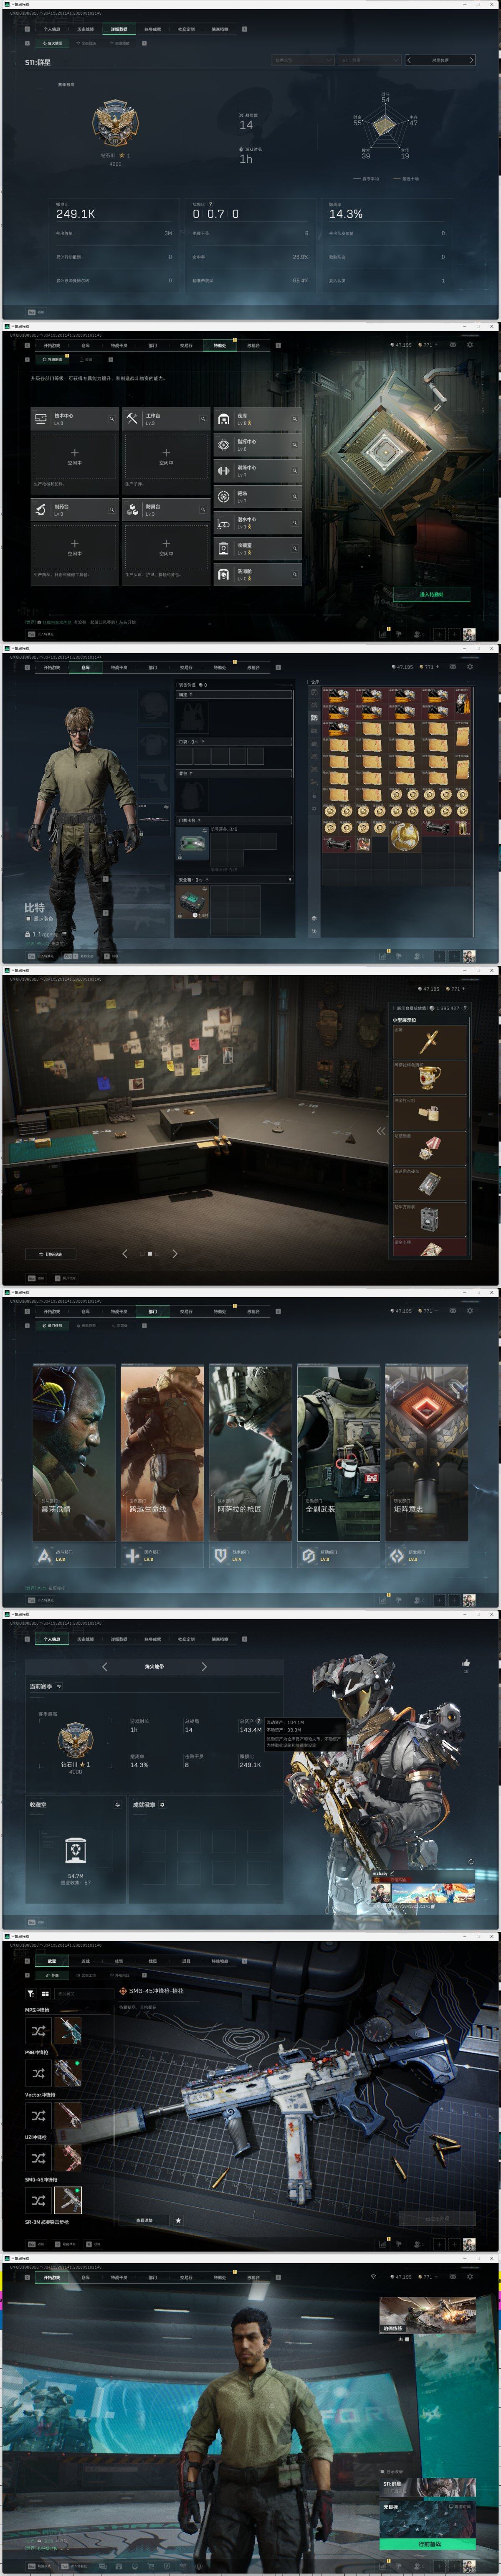Open the 全副武装 department card
Image resolution: width=501 pixels, height=2576 pixels.
338,1452
